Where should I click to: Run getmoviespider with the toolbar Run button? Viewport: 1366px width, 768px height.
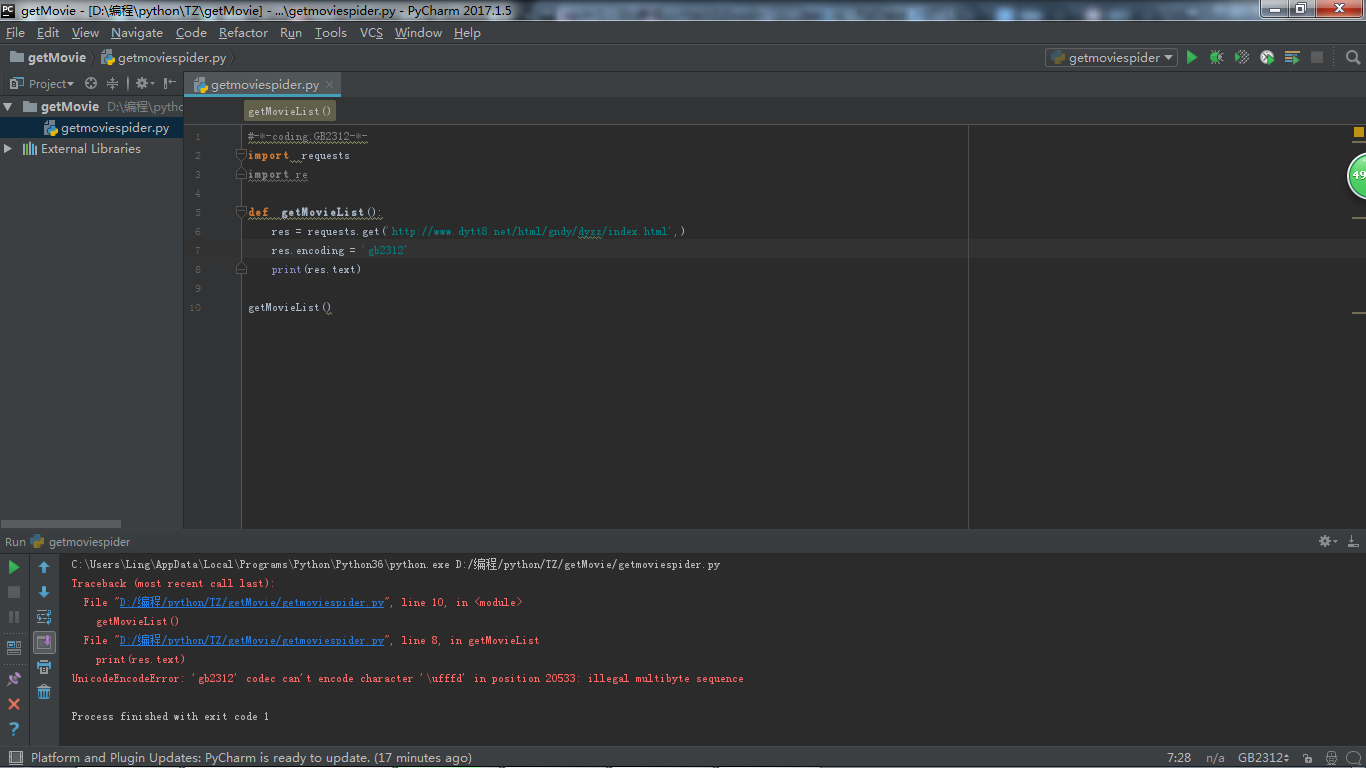[1191, 58]
